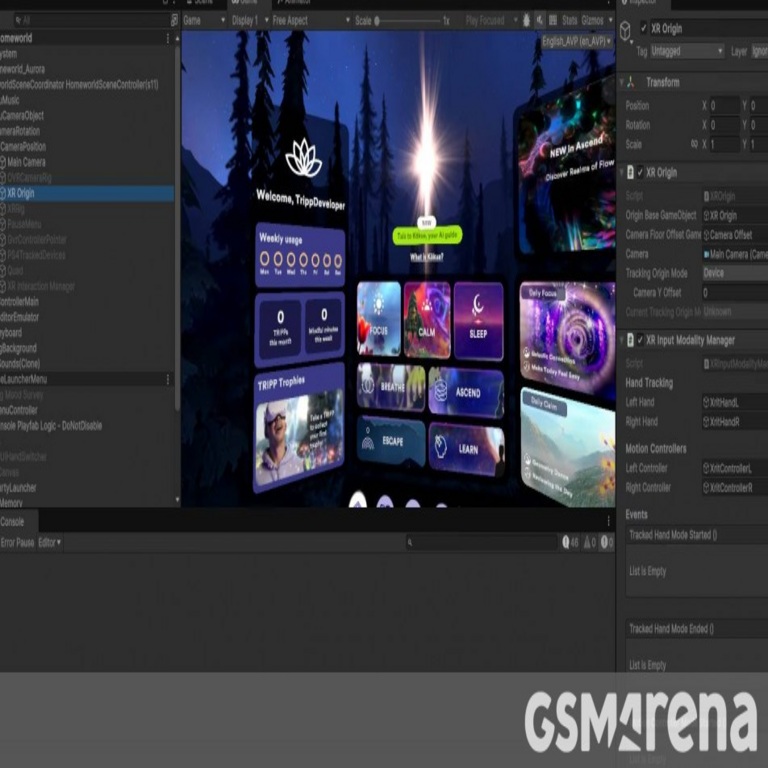The height and width of the screenshot is (768, 768).
Task: Disable the XR Input Modality Manager checkbox
Action: click(640, 341)
